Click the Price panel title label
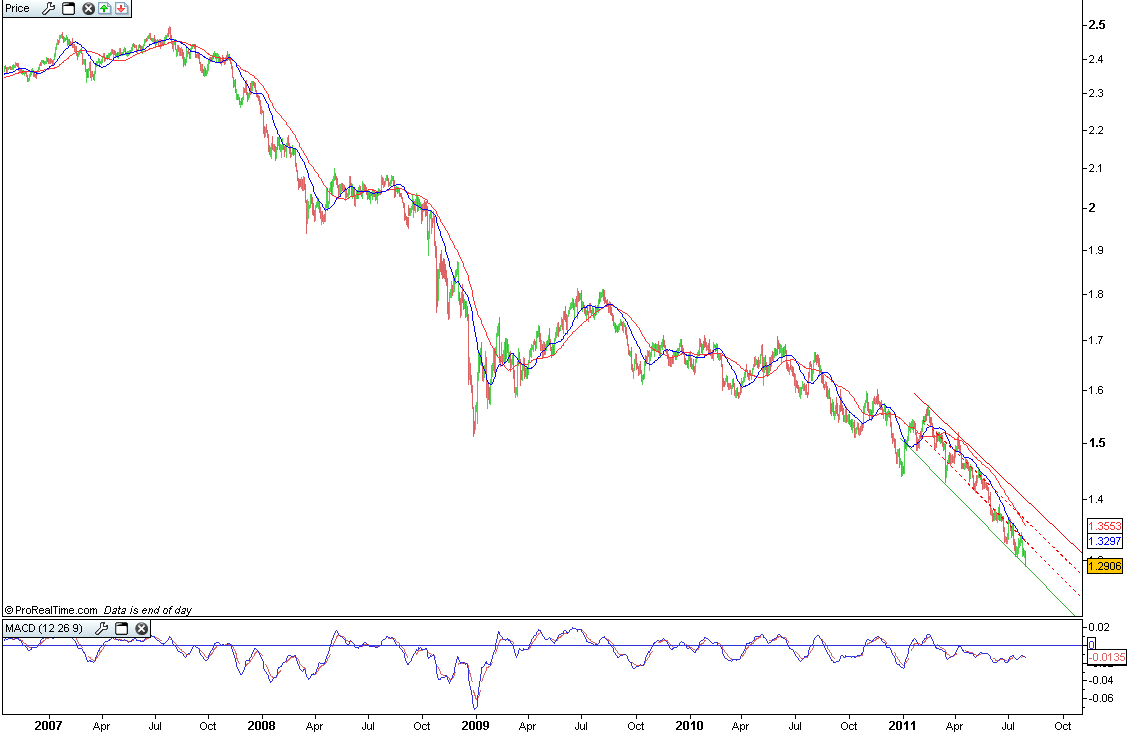 point(18,9)
